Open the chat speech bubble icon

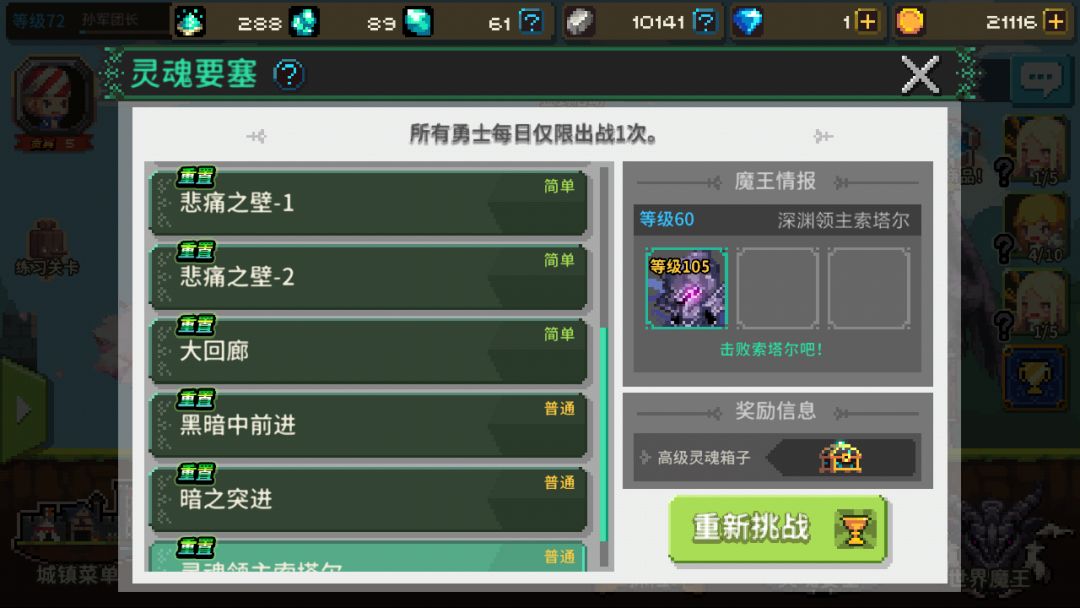pyautogui.click(x=1040, y=78)
